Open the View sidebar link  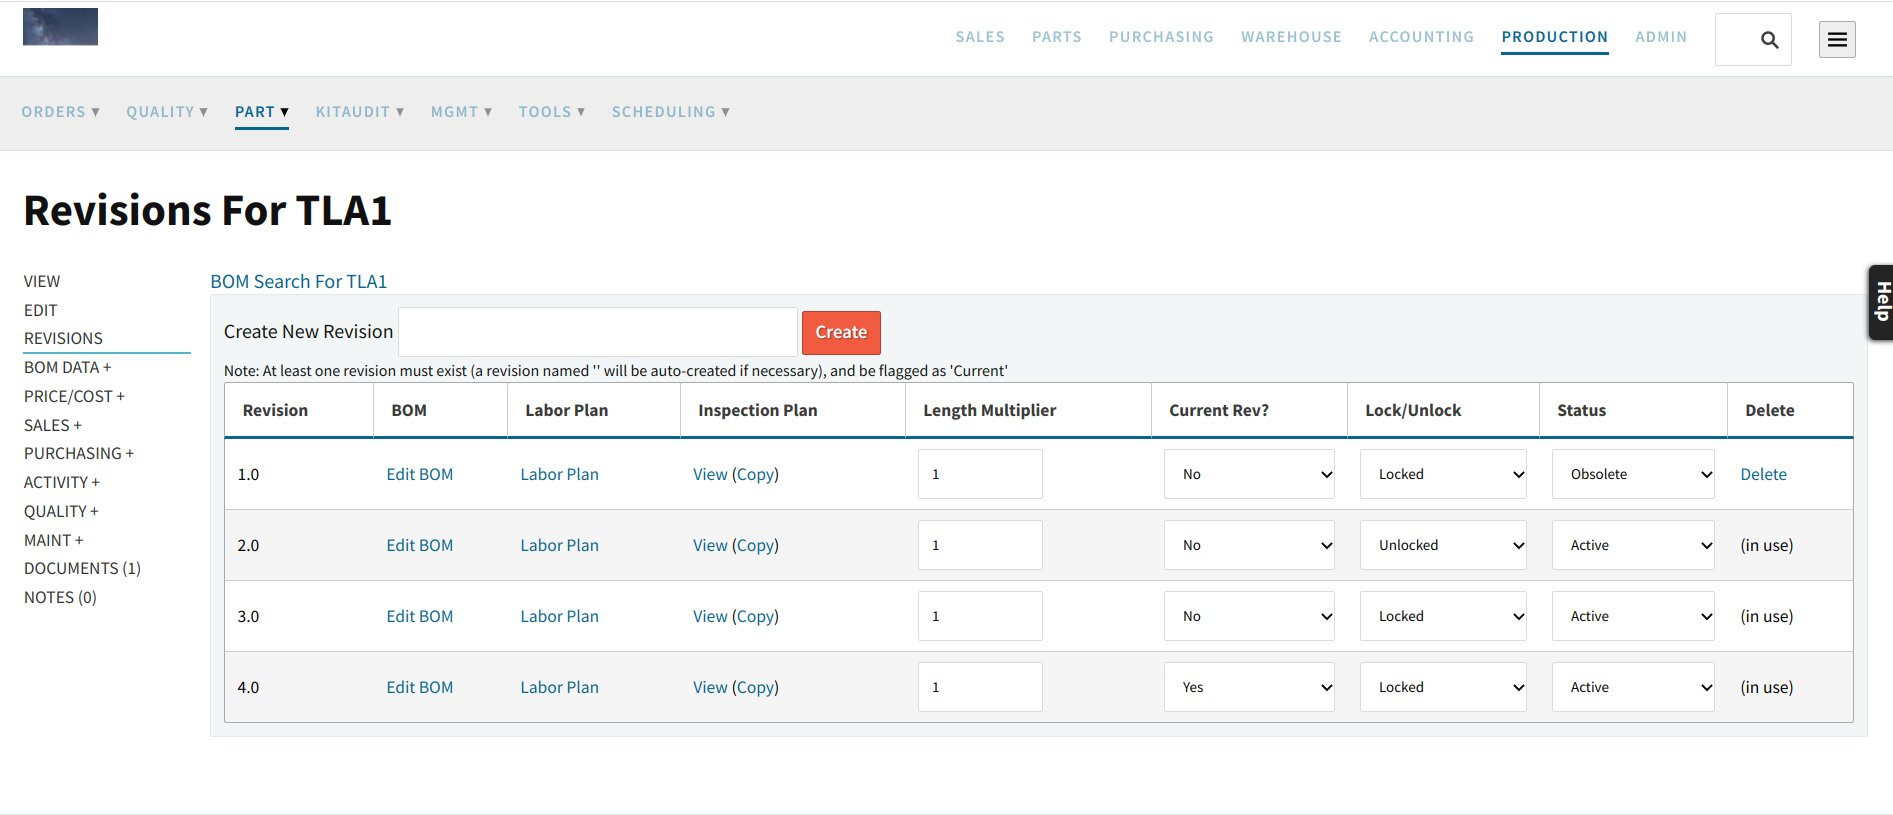tap(42, 282)
